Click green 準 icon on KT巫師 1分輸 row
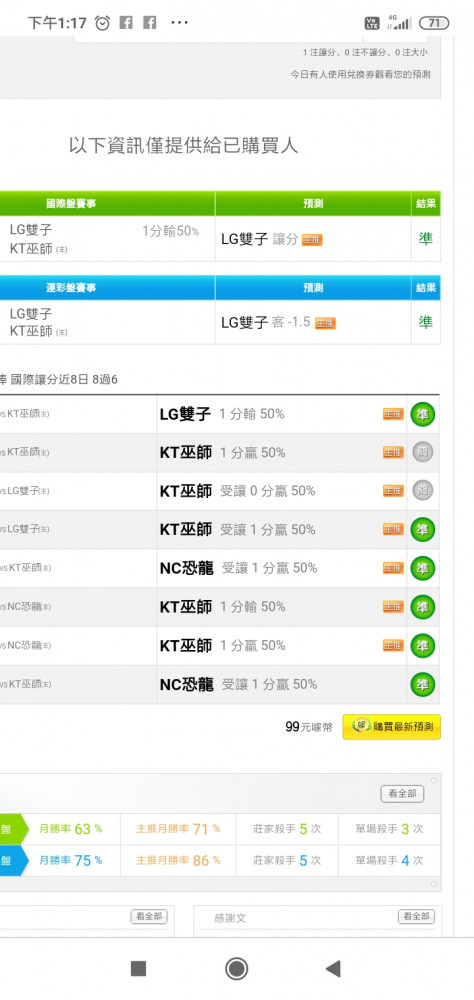 pos(422,607)
